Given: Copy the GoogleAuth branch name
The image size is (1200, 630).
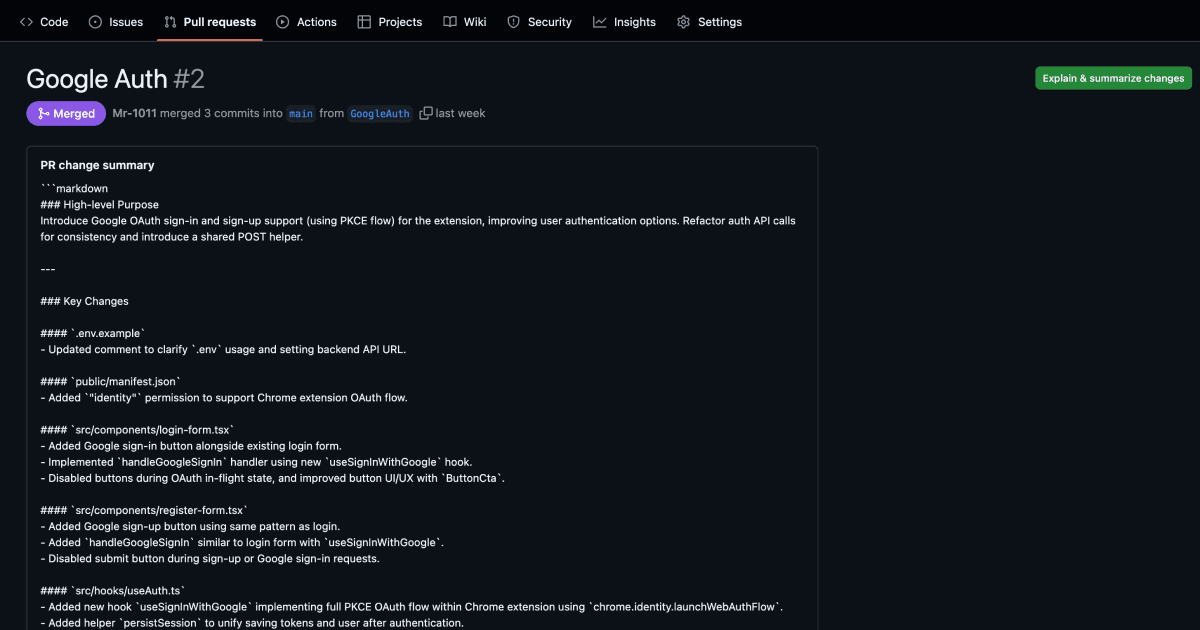Looking at the screenshot, I should (426, 114).
